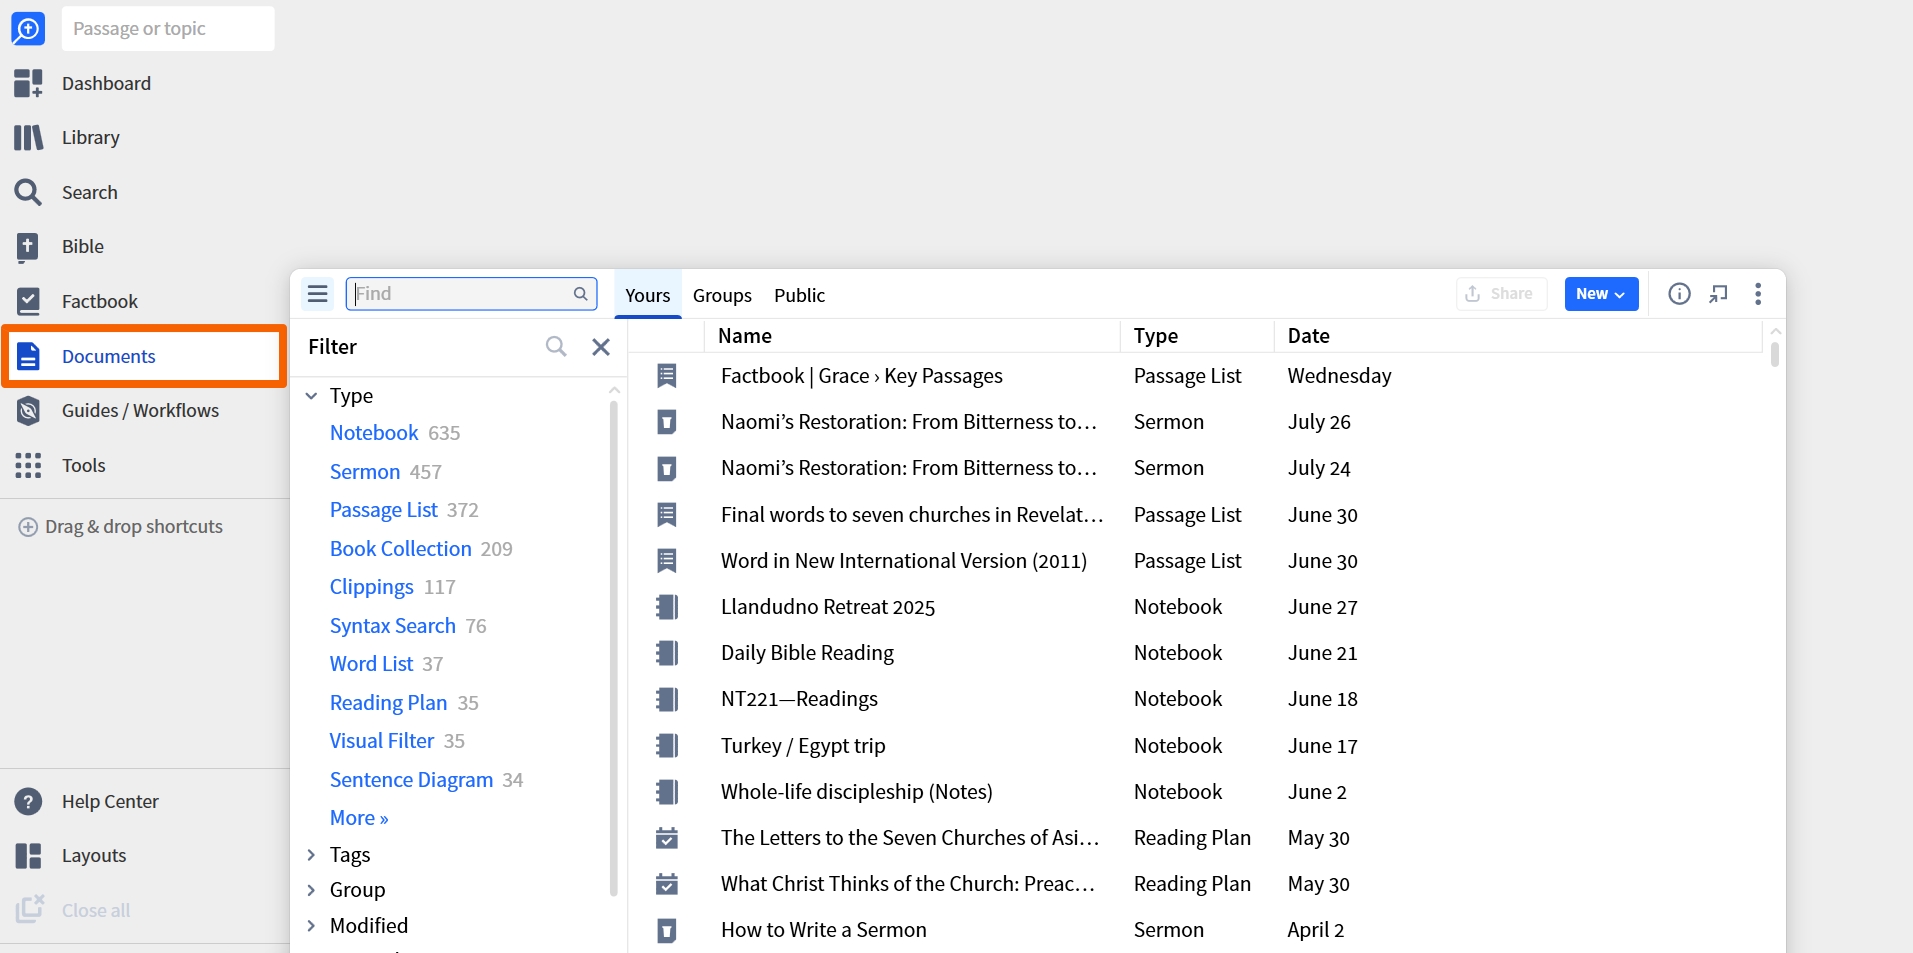The height and width of the screenshot is (953, 1913).
Task: Open the Library sidebar item
Action: coord(90,137)
